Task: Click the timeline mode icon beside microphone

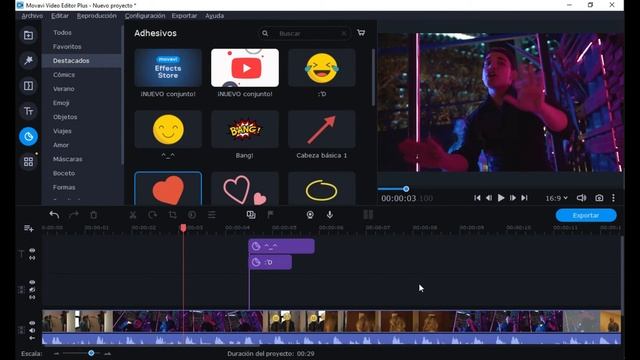Action: click(x=368, y=215)
